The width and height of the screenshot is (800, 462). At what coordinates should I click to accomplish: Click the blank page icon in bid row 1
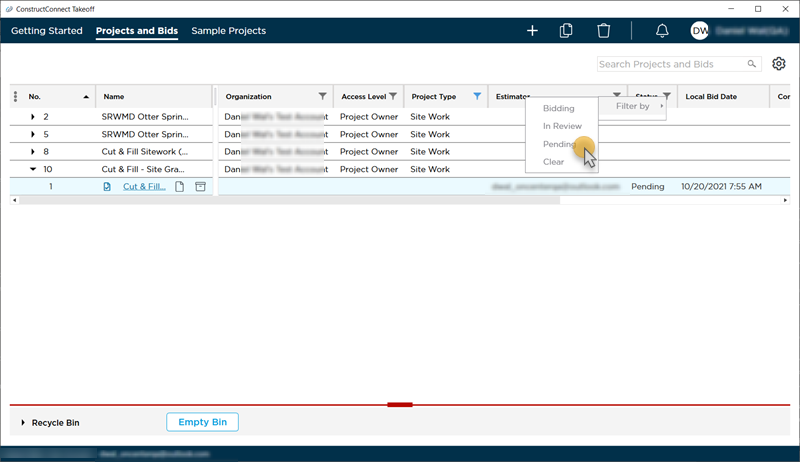180,187
